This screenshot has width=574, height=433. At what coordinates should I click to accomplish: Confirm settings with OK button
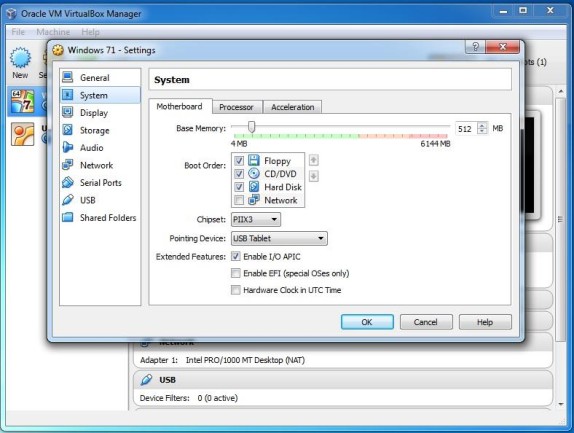367,322
